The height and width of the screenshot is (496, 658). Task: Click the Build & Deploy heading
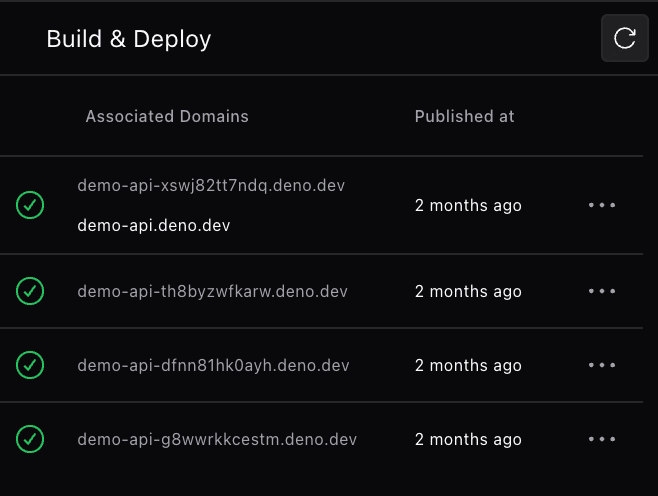pyautogui.click(x=128, y=39)
